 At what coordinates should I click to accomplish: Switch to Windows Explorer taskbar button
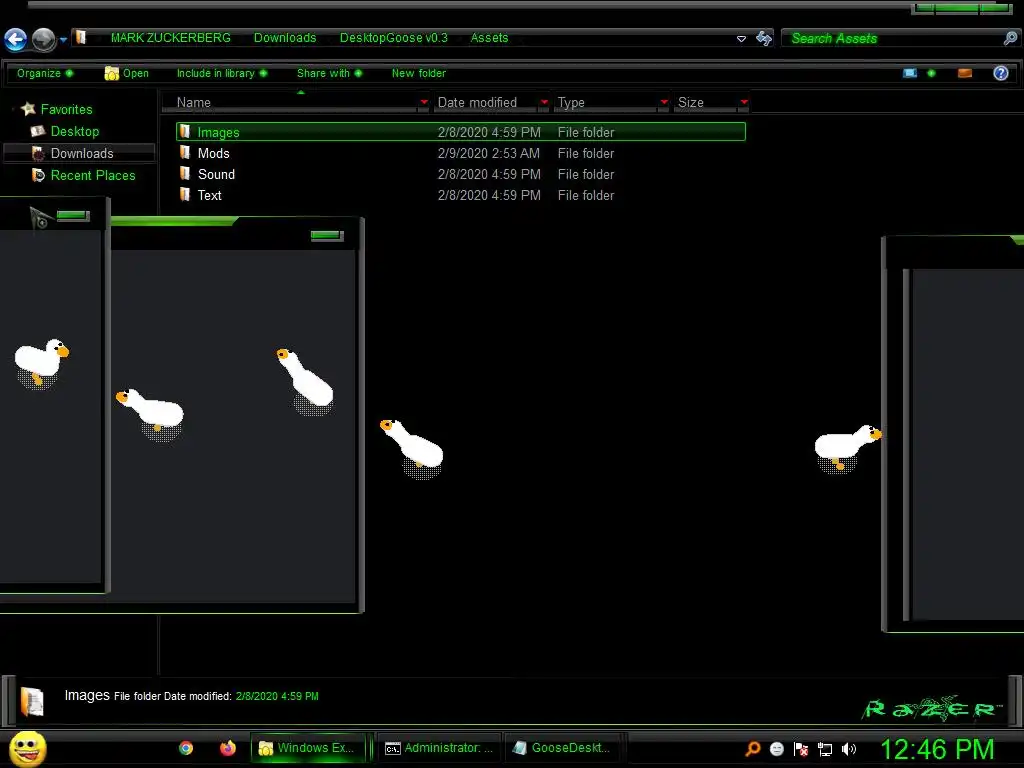308,748
